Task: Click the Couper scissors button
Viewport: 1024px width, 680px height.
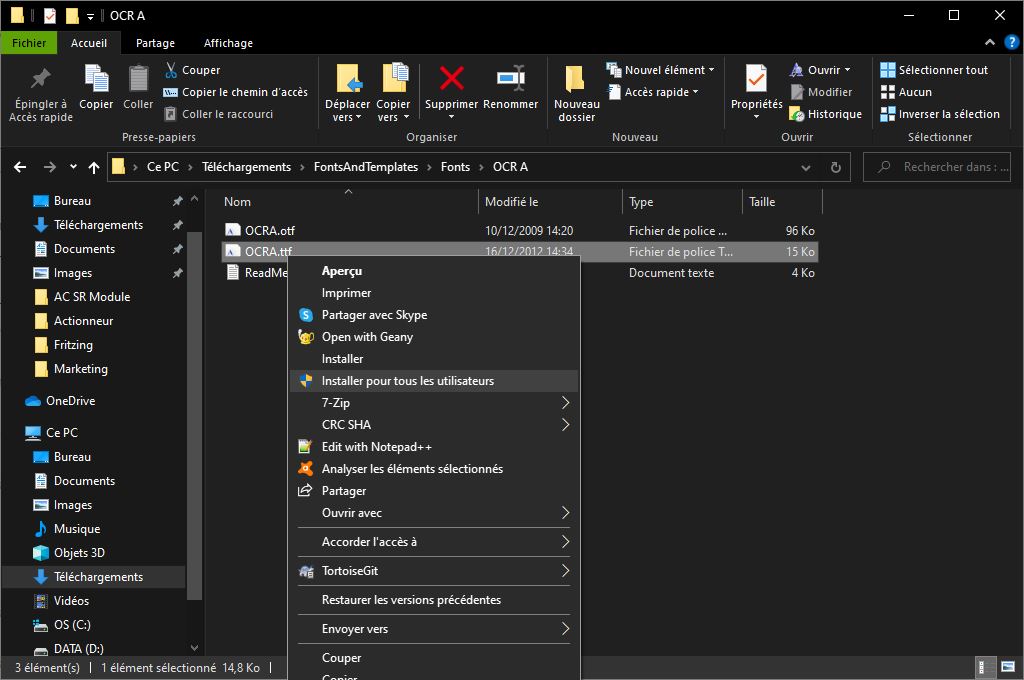Action: coord(193,70)
